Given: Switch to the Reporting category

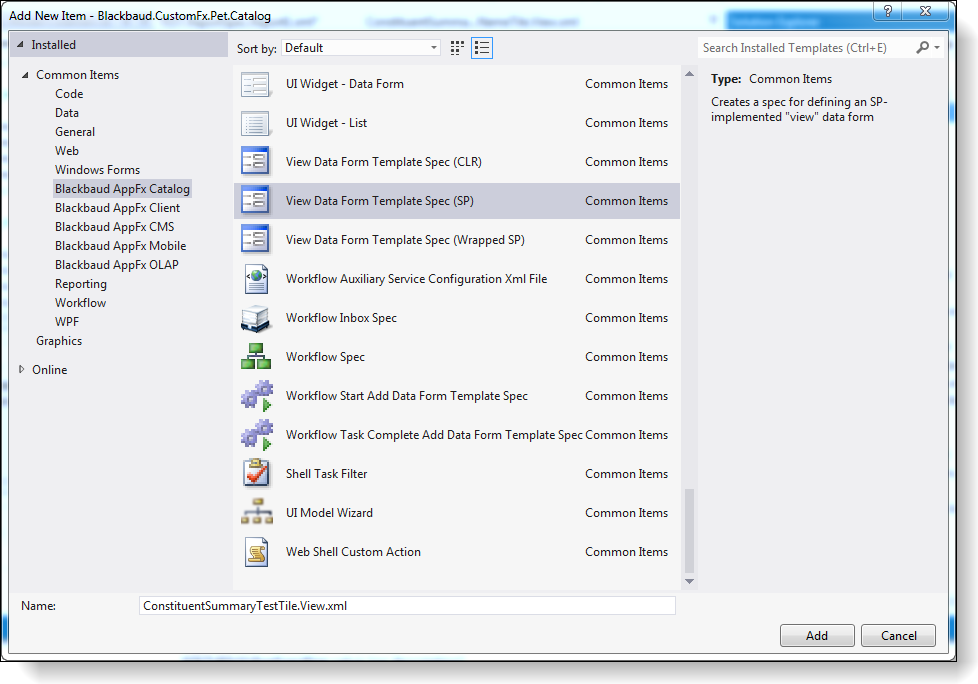Looking at the screenshot, I should (80, 283).
